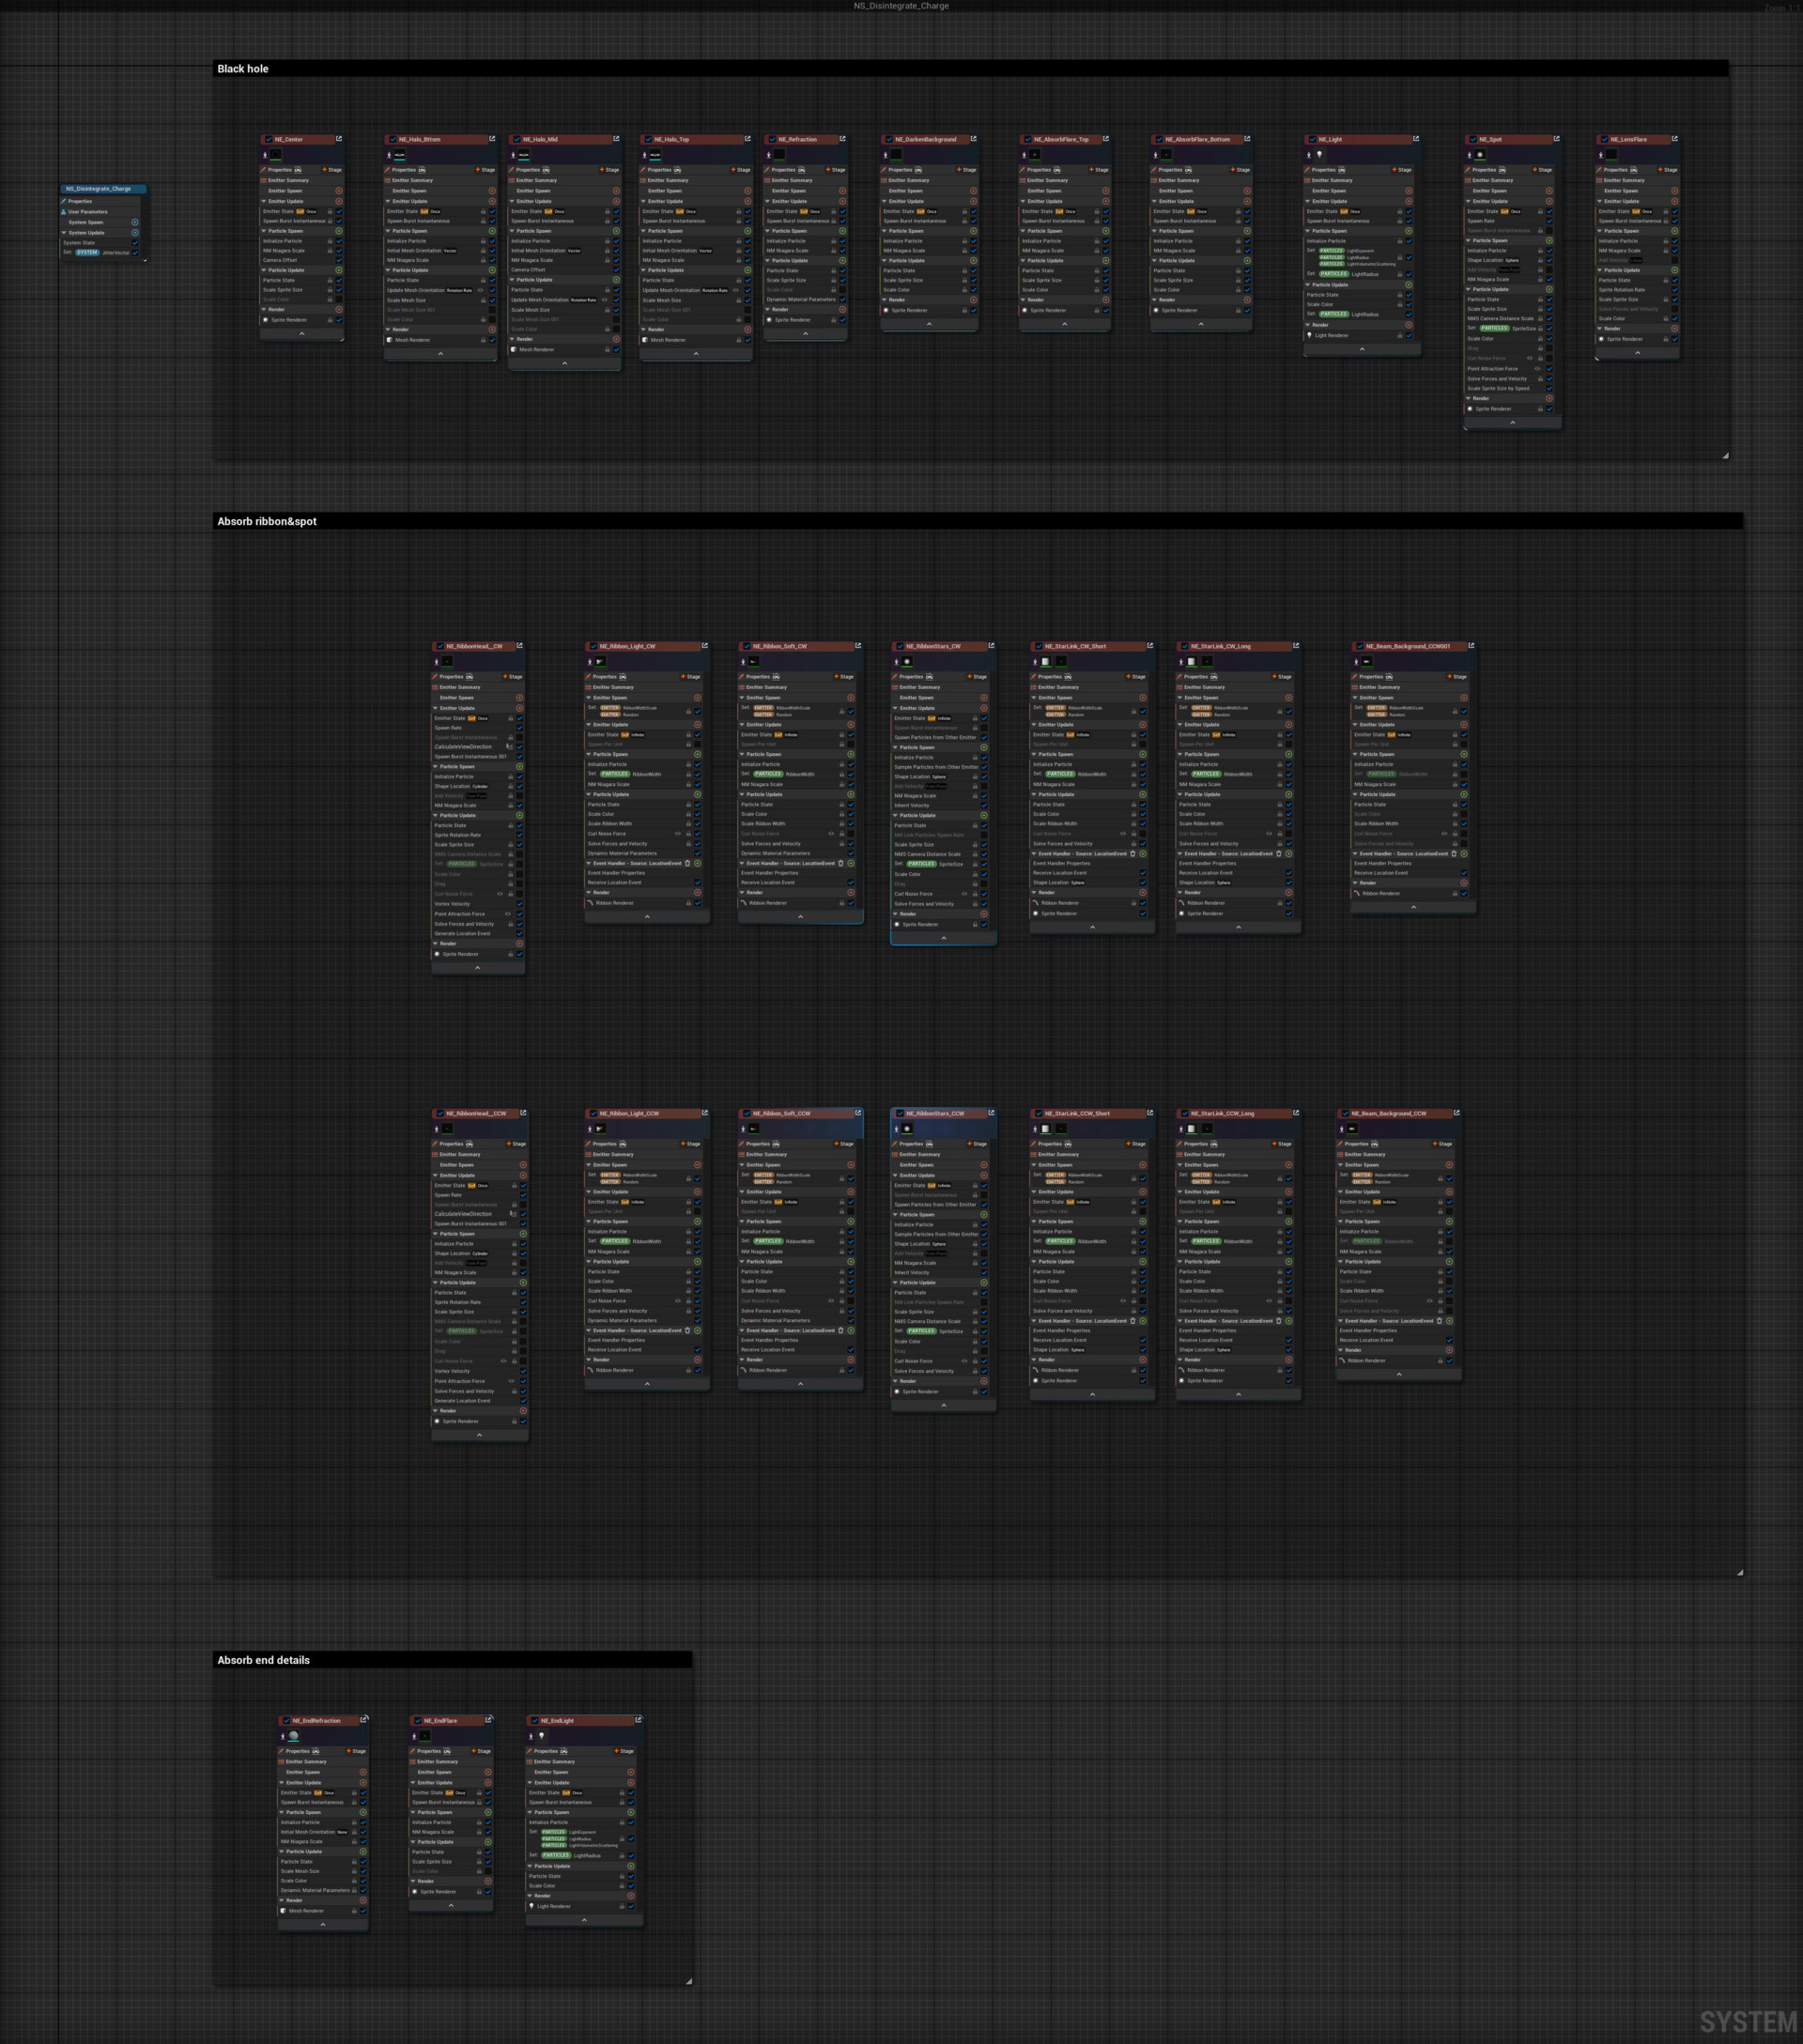Open Properties of NE_RibbonHead__CW emitter
The width and height of the screenshot is (1803, 2044).
[451, 677]
